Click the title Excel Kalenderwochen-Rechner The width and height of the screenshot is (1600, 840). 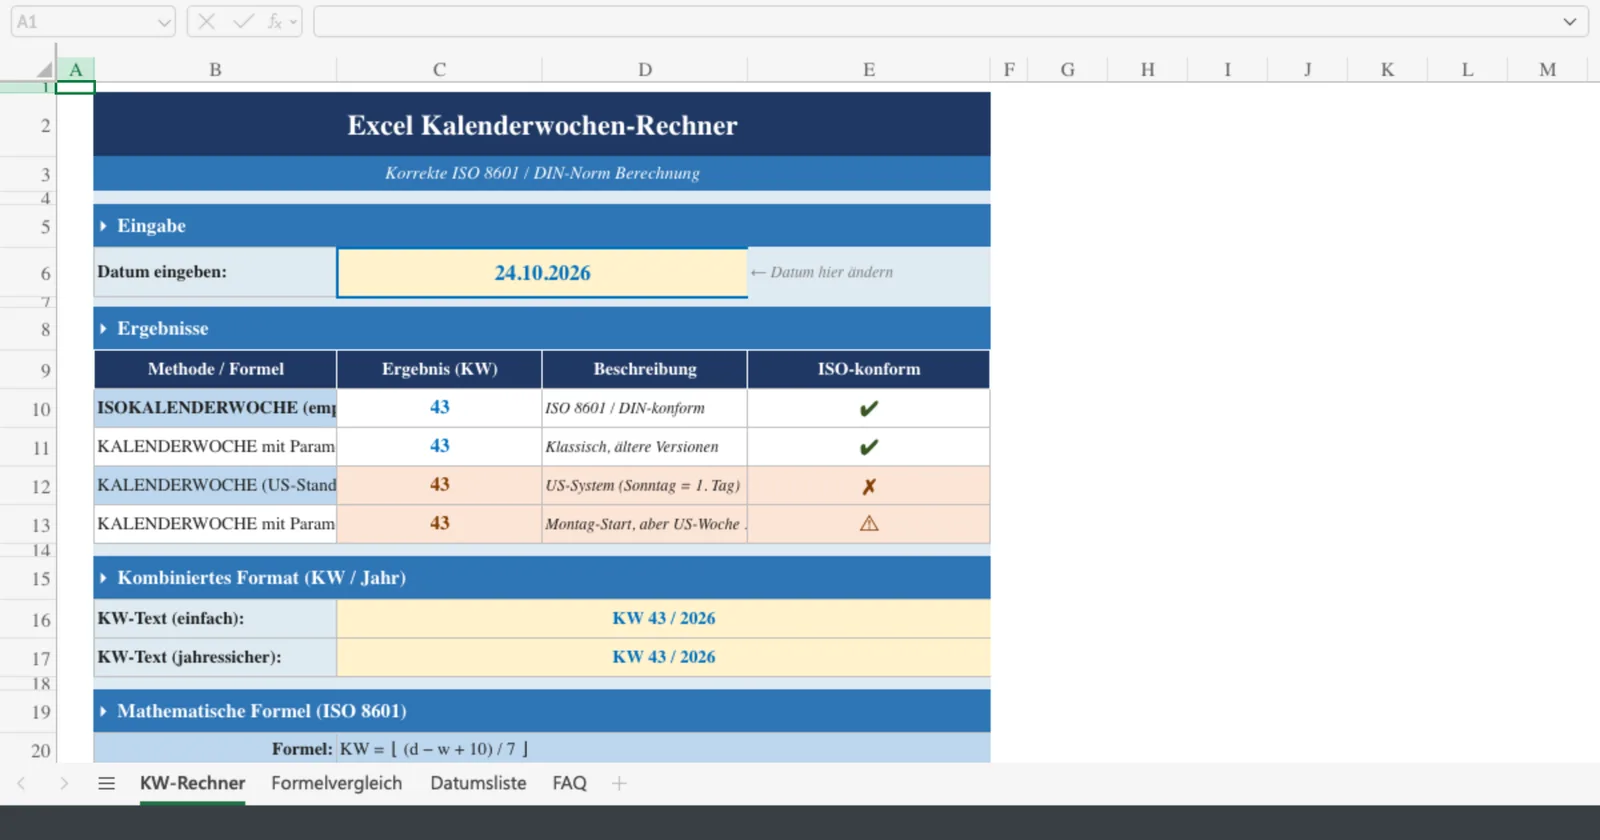[x=542, y=125]
